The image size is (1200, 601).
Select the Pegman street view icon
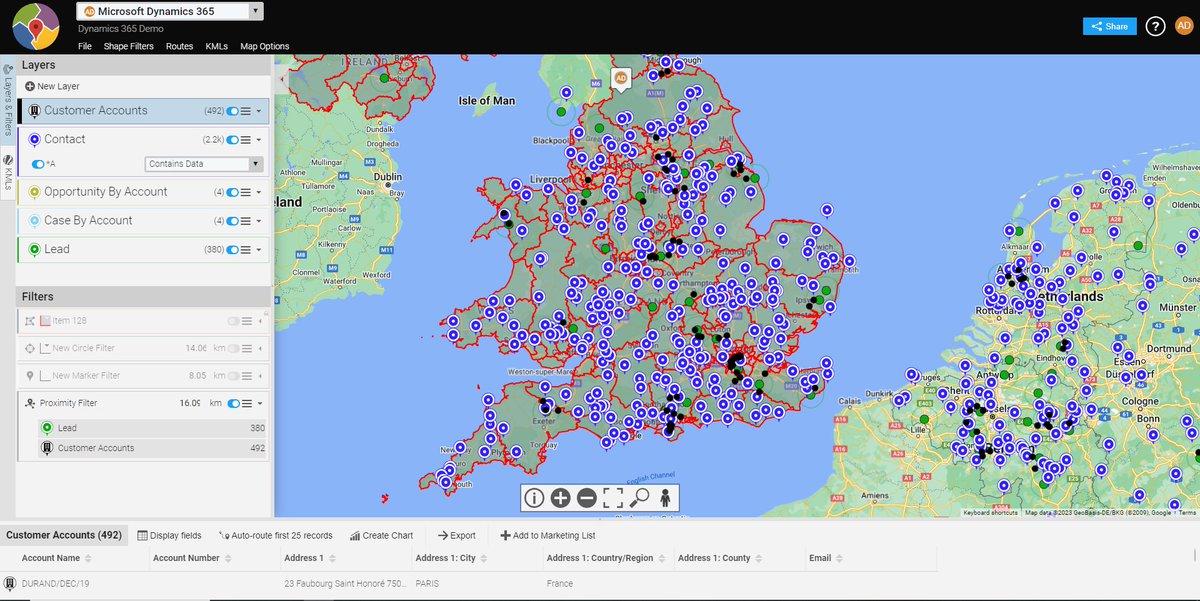pos(665,497)
